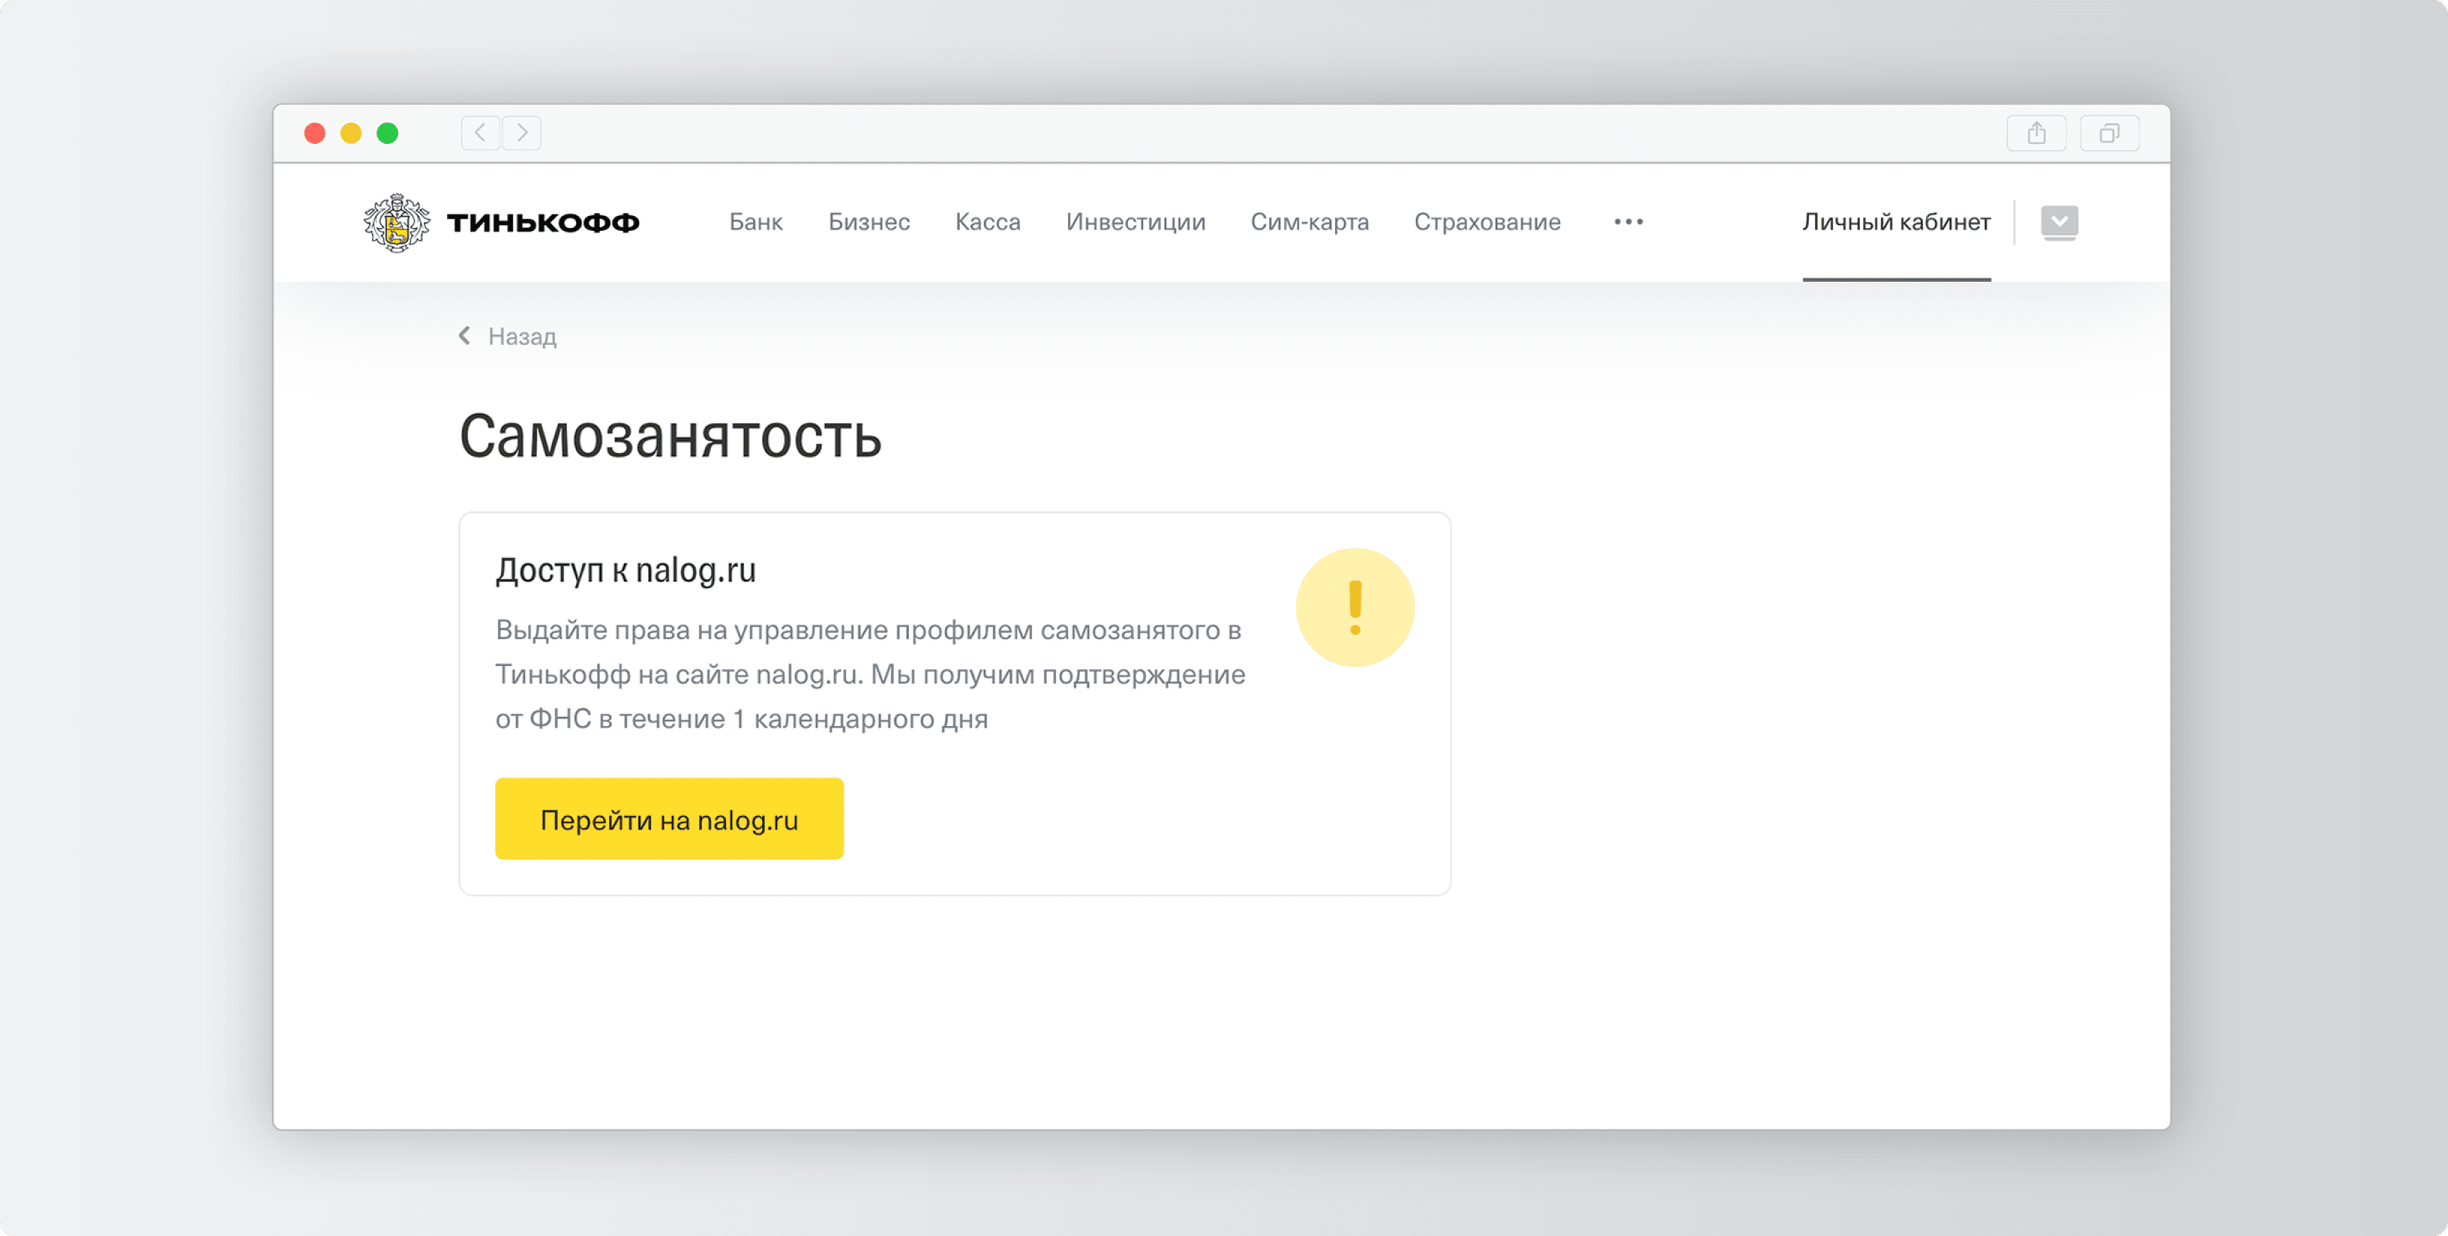Close the window with red button
2448x1236 pixels.
[315, 133]
